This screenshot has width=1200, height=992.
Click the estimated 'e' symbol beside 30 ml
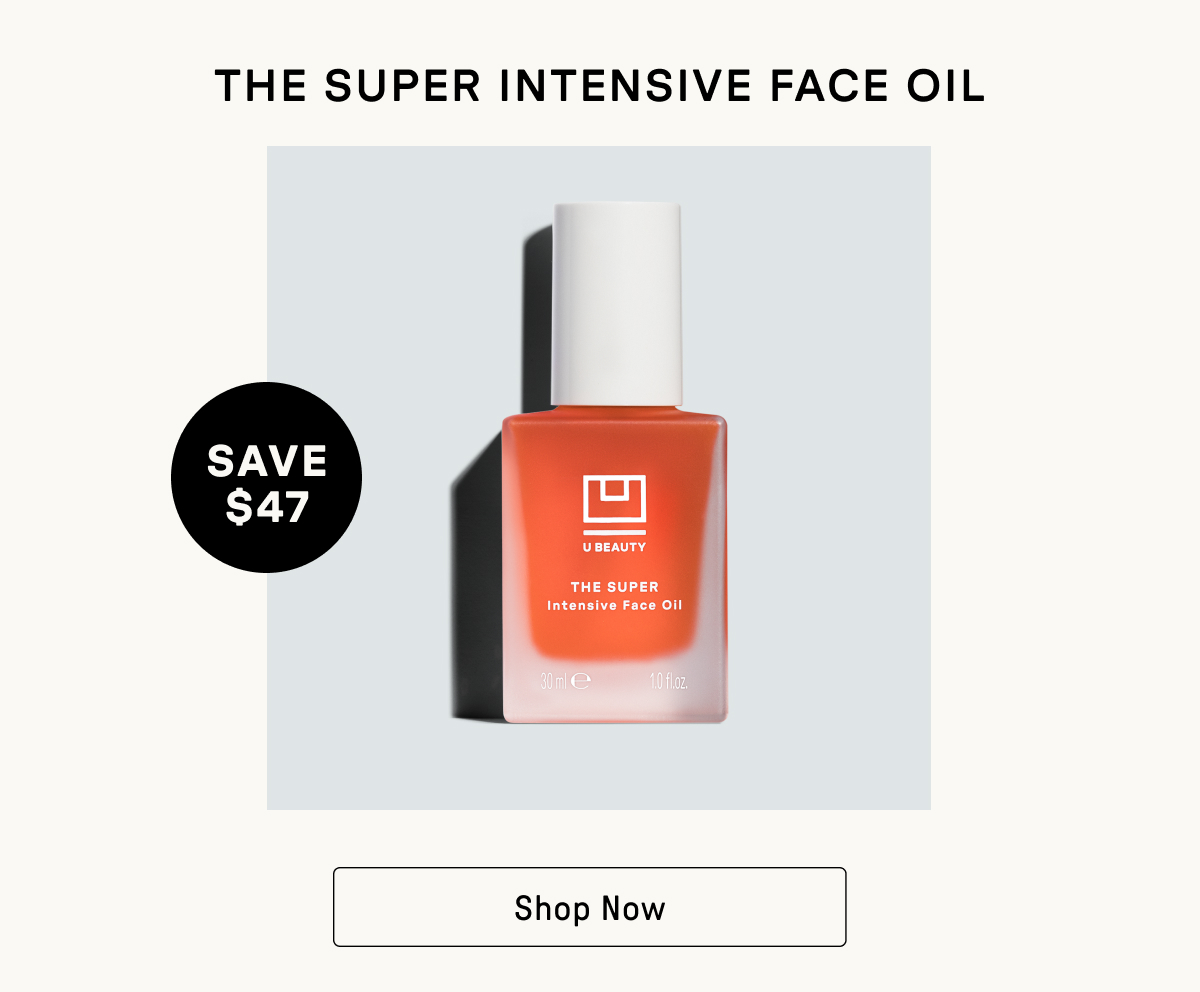tap(582, 682)
